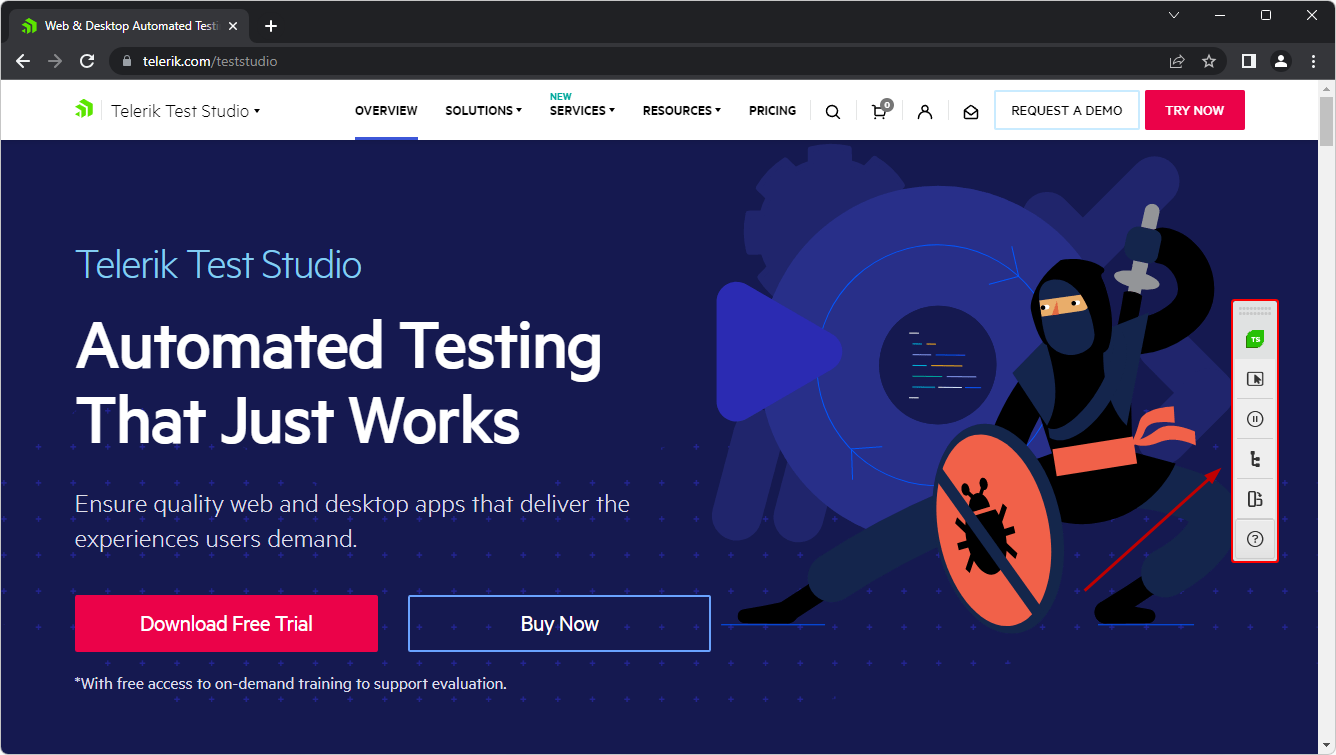Click the Try Now button
This screenshot has height=755, width=1336.
click(1195, 110)
